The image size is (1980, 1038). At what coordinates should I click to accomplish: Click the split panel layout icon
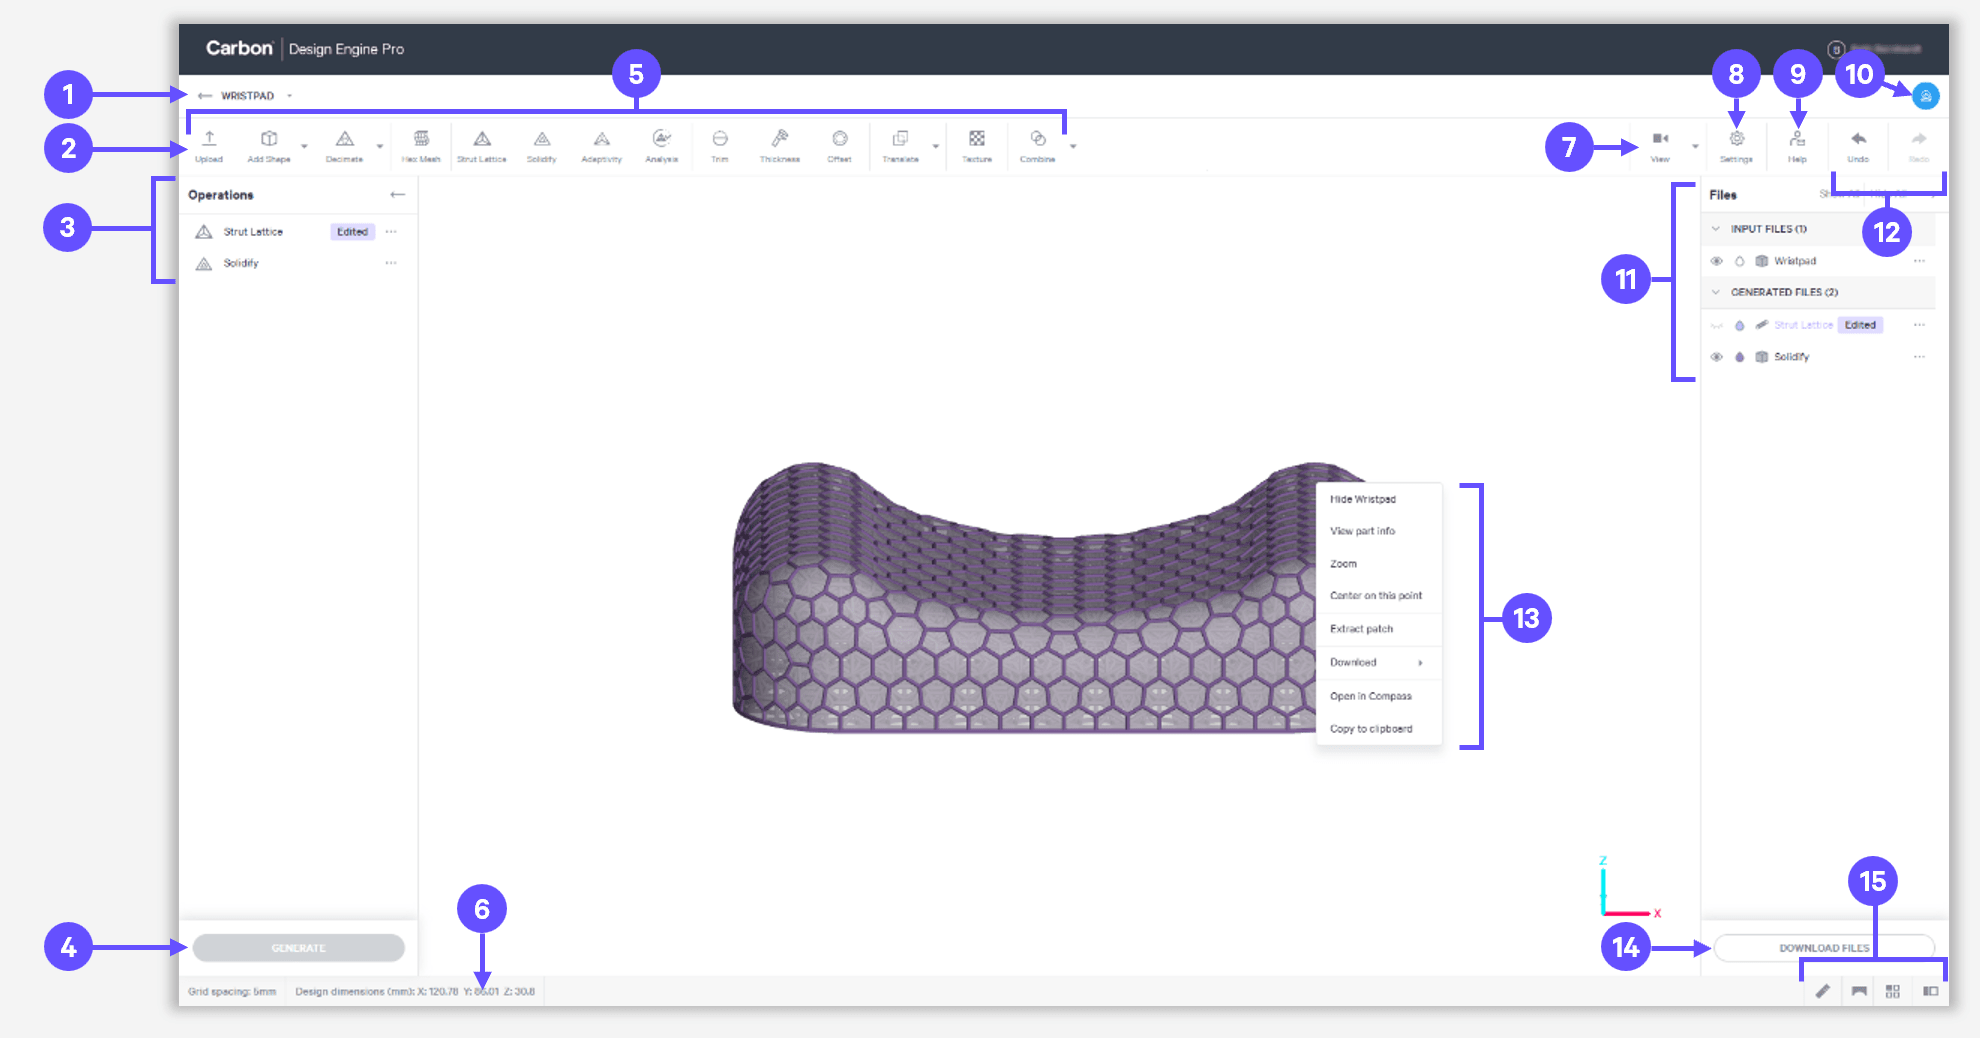[1931, 991]
